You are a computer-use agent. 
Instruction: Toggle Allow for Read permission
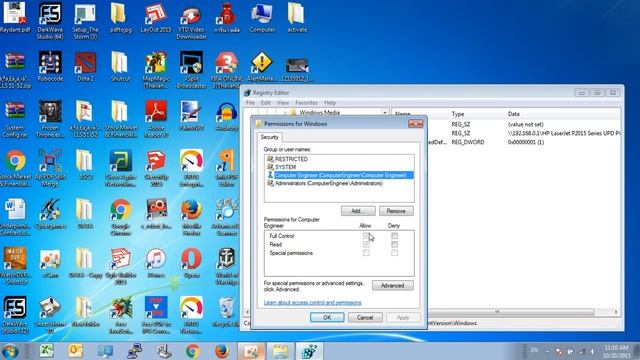point(366,244)
